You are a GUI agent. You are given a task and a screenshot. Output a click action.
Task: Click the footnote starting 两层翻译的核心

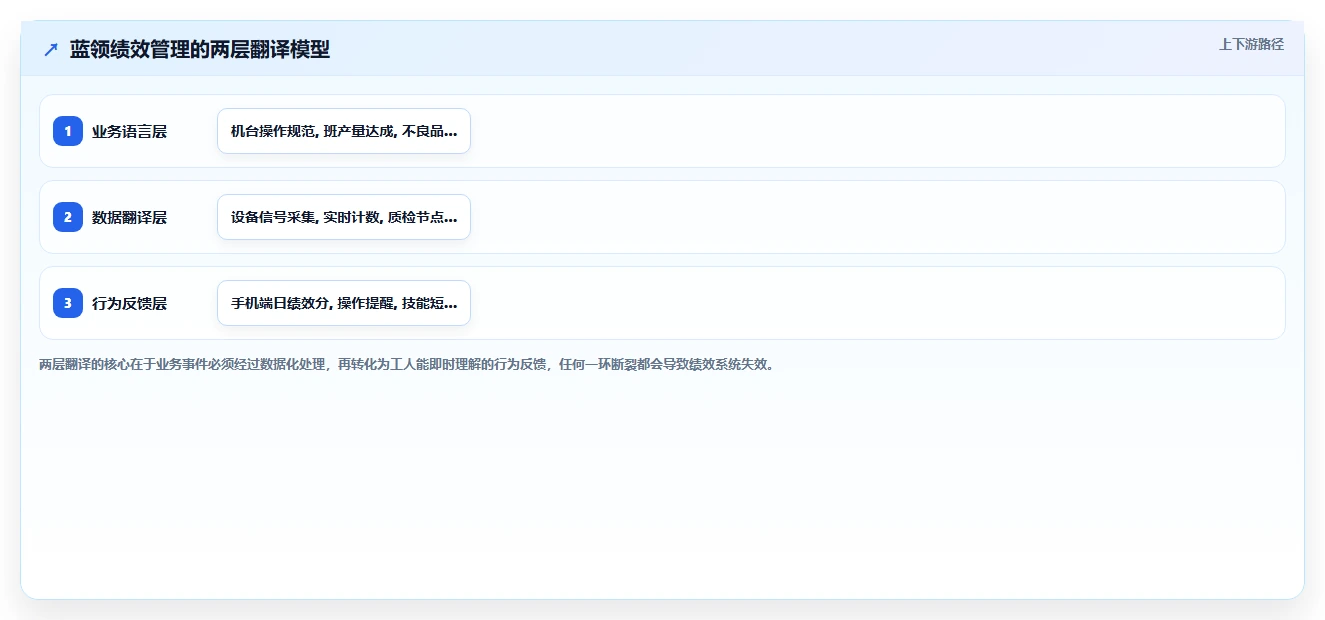click(x=407, y=364)
